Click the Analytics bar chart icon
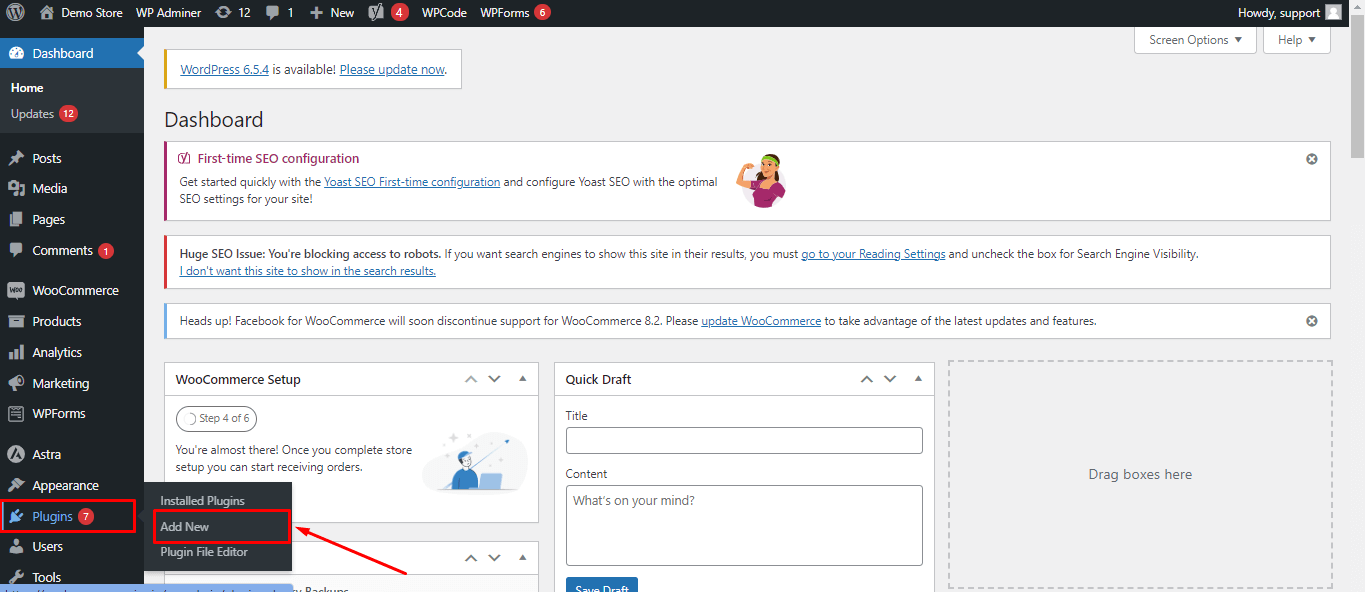The height and width of the screenshot is (592, 1365). tap(16, 352)
